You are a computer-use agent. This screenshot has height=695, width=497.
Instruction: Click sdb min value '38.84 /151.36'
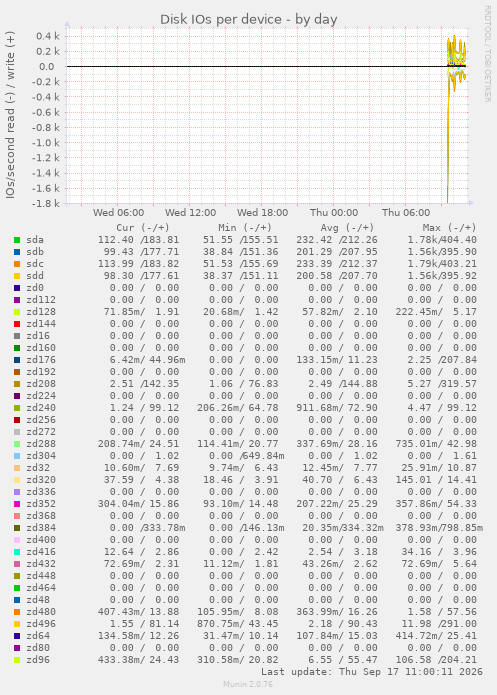pyautogui.click(x=241, y=252)
